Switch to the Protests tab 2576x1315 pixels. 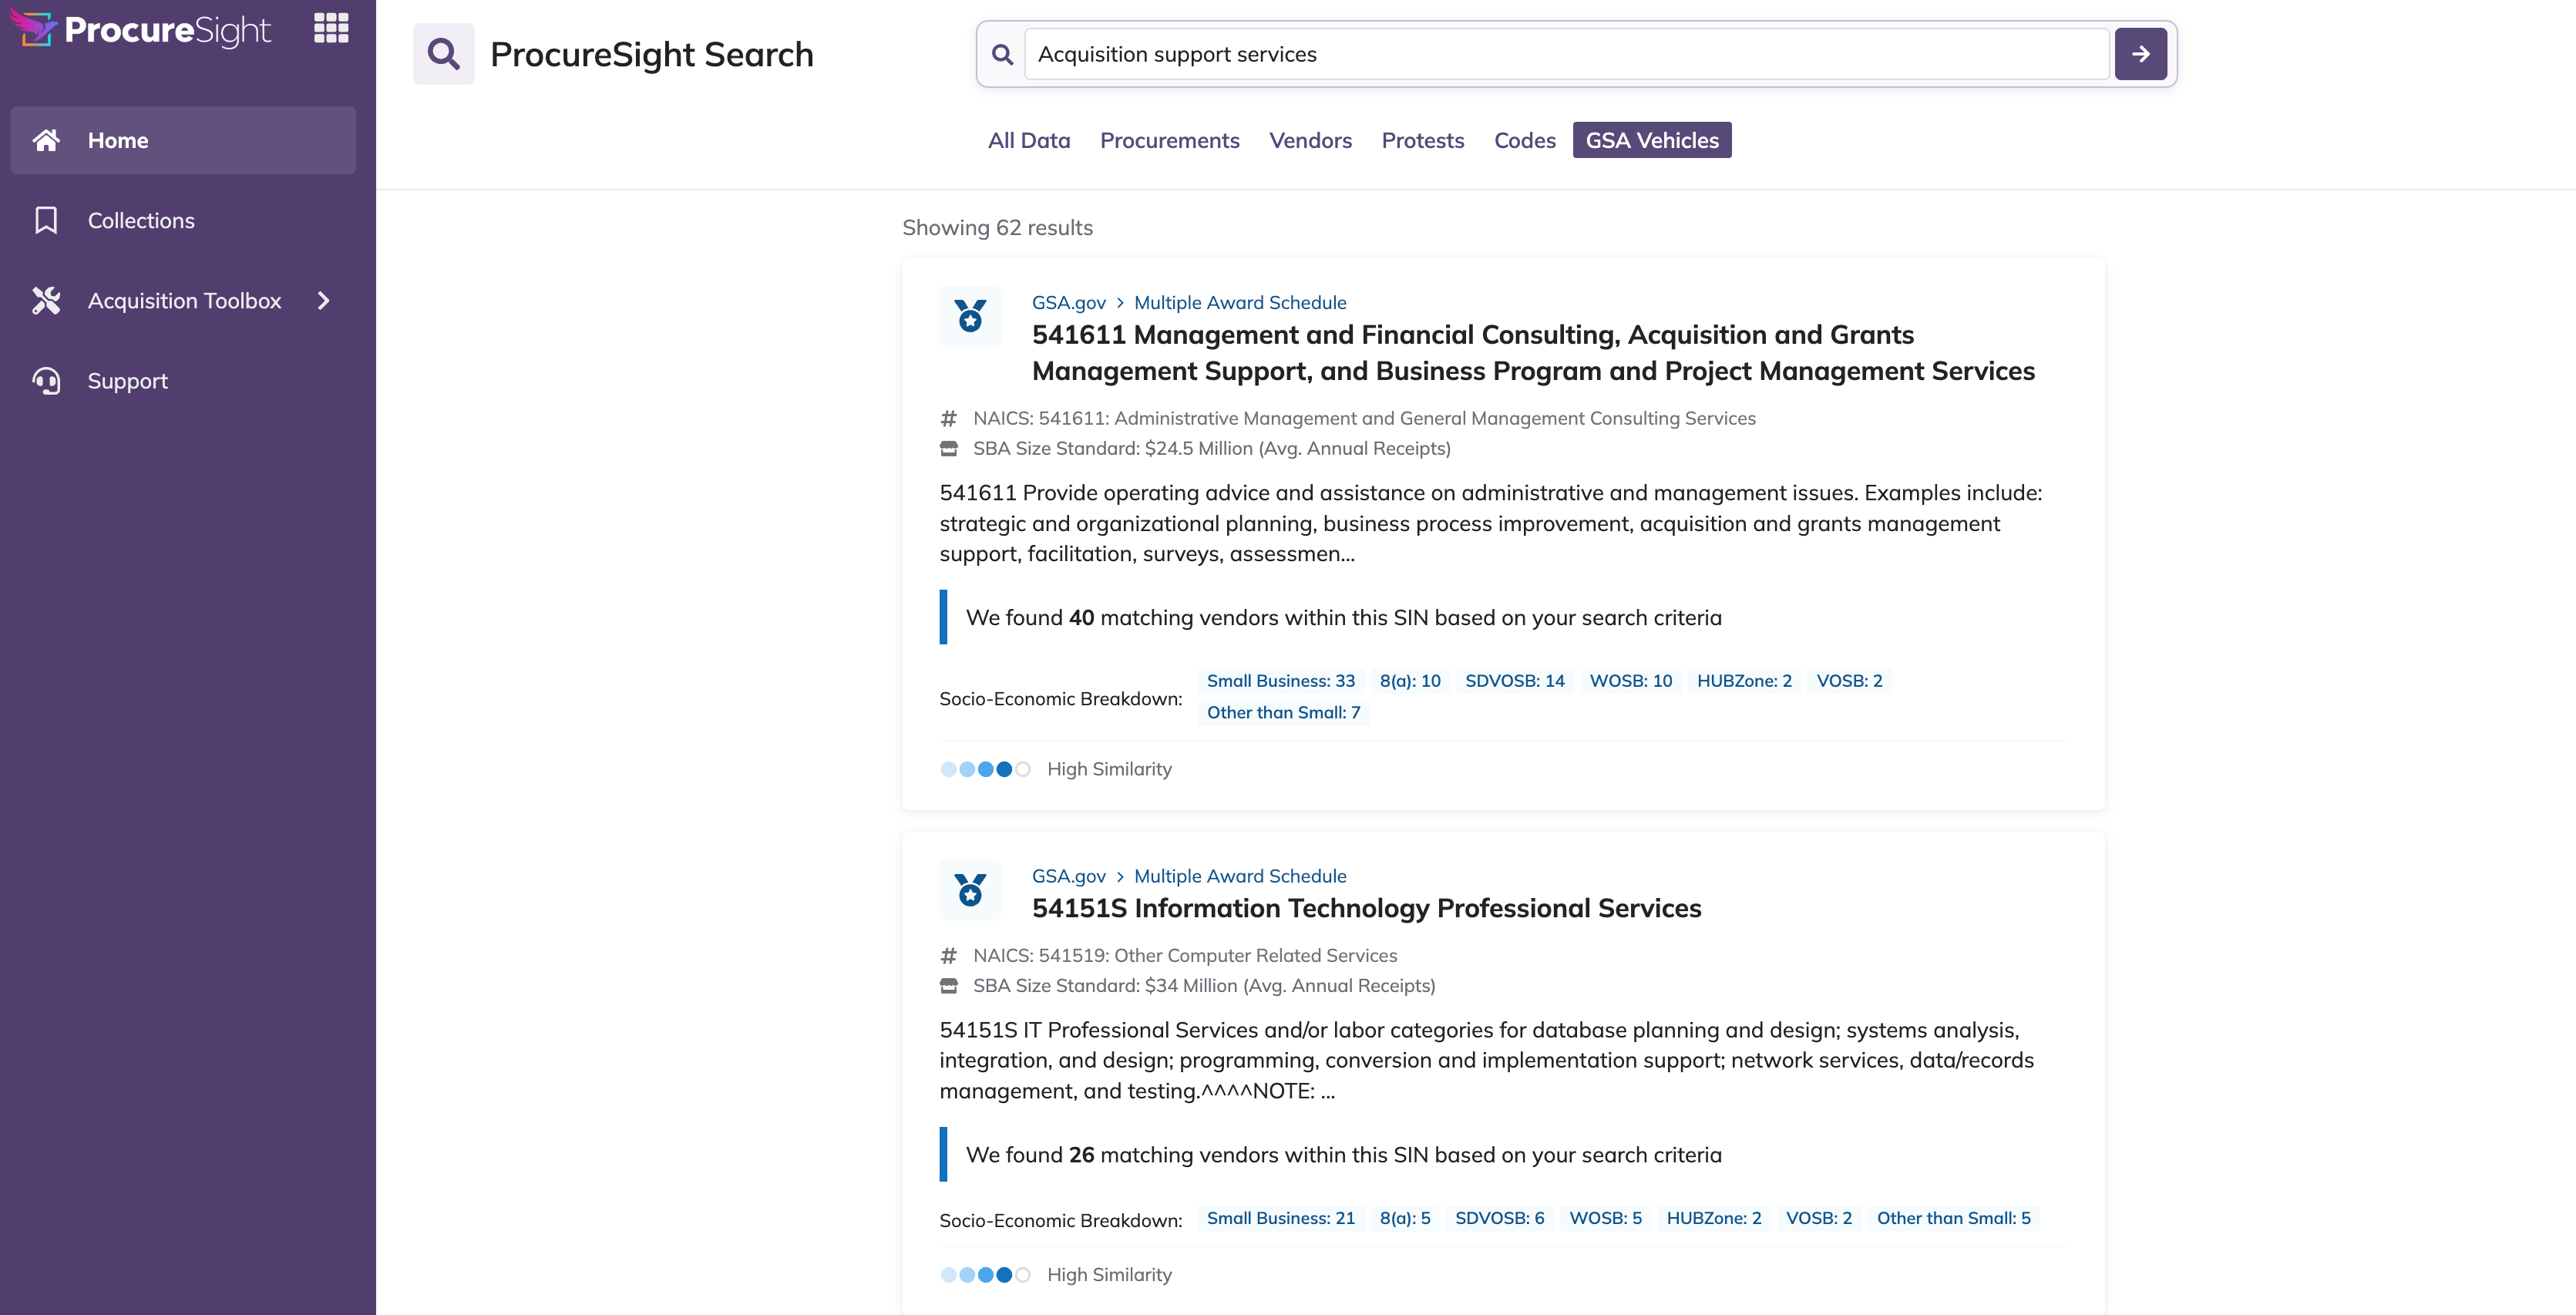tap(1422, 140)
